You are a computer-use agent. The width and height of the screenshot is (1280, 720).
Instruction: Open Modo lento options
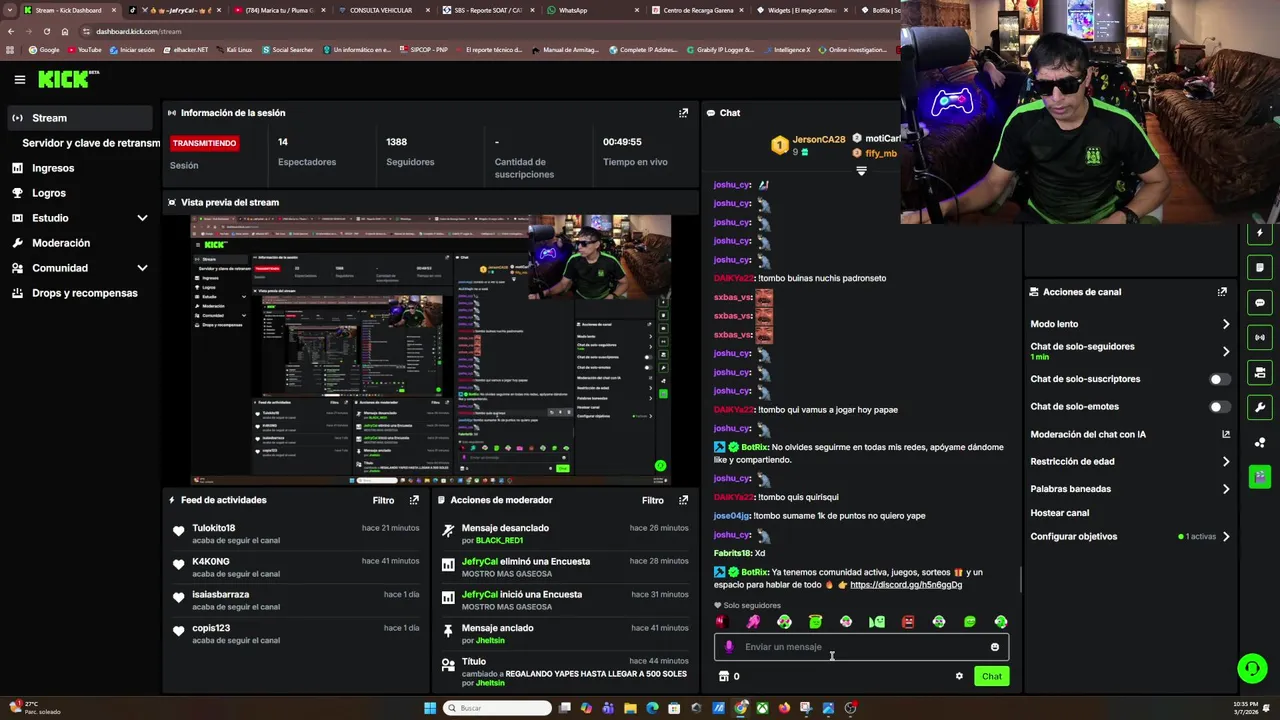tap(1130, 324)
